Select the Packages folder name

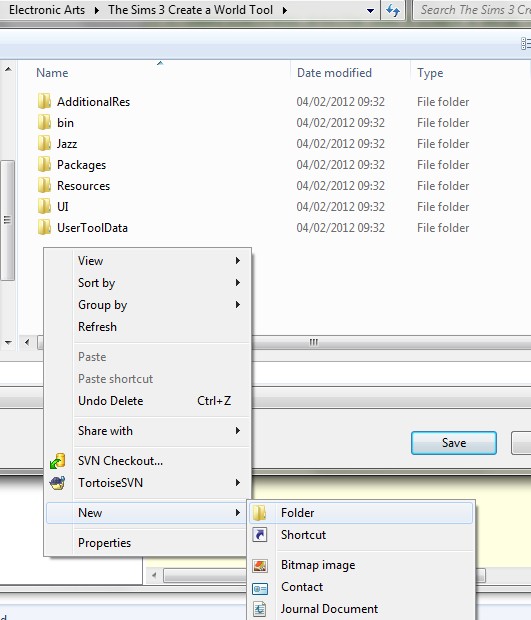pyautogui.click(x=81, y=165)
